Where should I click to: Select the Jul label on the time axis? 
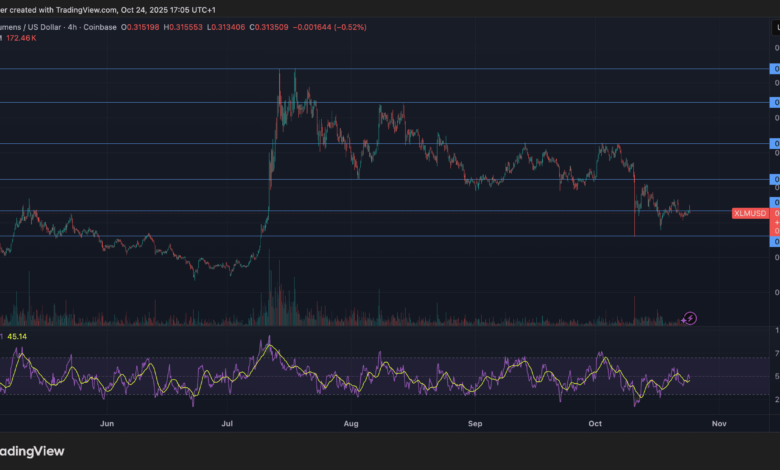pos(229,424)
